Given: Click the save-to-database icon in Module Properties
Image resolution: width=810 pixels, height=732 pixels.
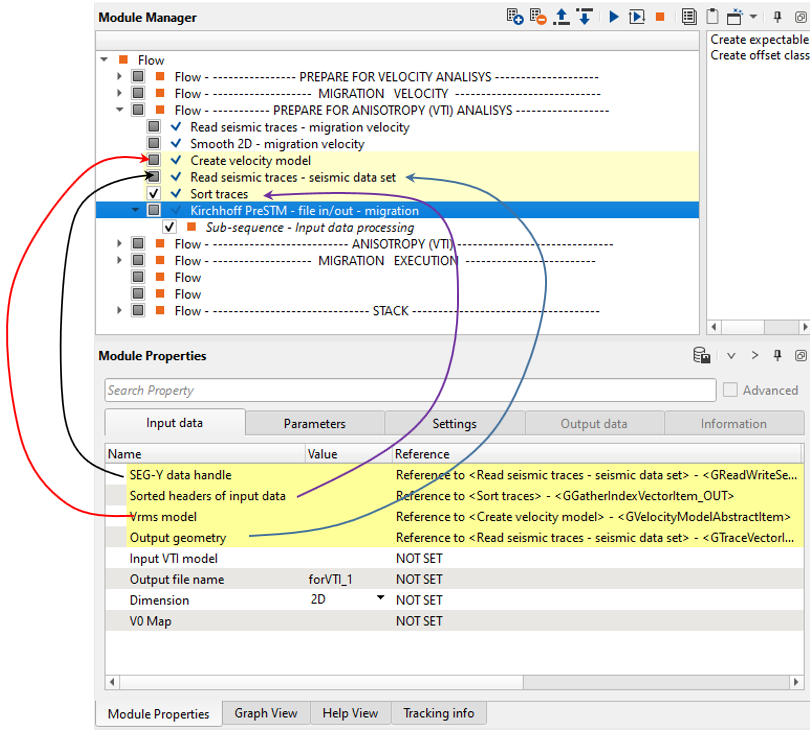Looking at the screenshot, I should pos(702,356).
